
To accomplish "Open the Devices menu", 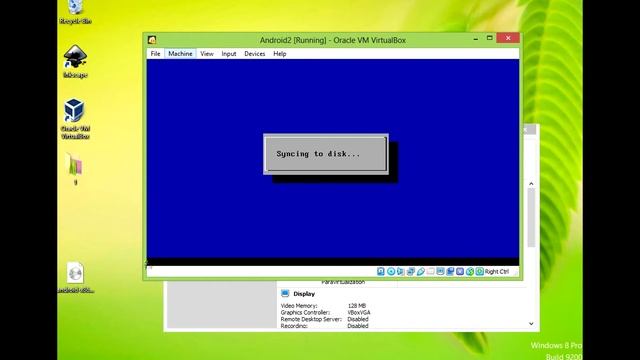I will [255, 54].
